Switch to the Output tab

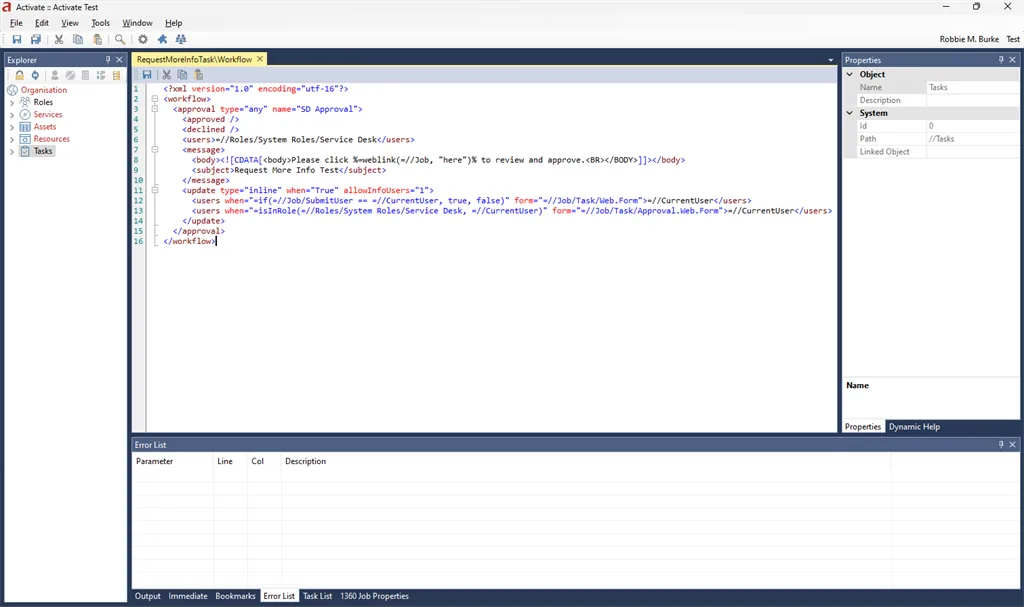tap(148, 596)
